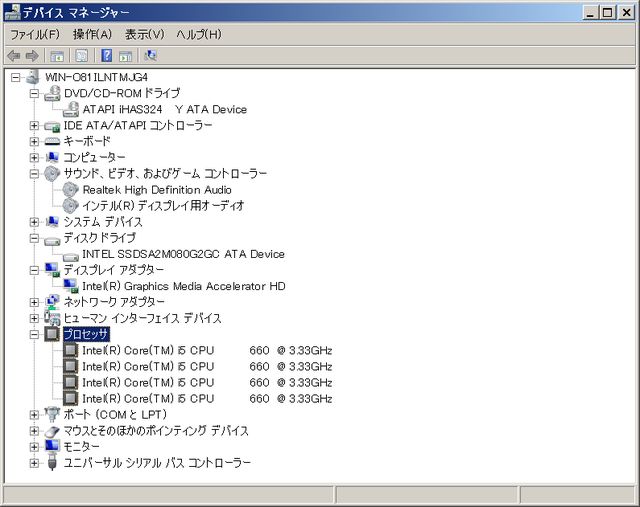Select the Realtek High Definition Audio device
Viewport: 640px width, 507px height.
click(157, 190)
